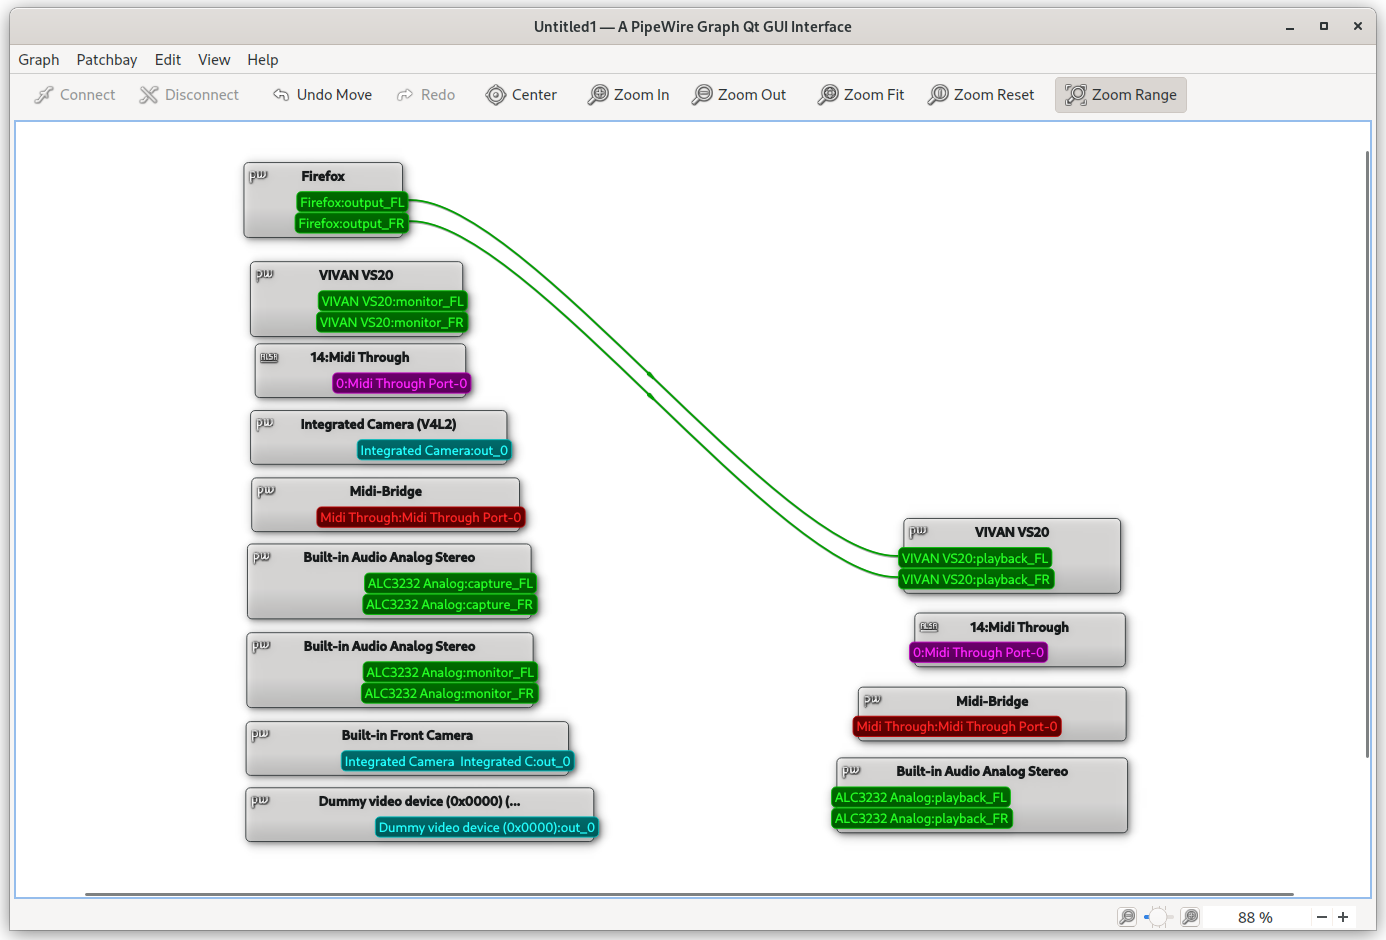Open the Patchbay menu
The image size is (1386, 940).
(x=107, y=60)
